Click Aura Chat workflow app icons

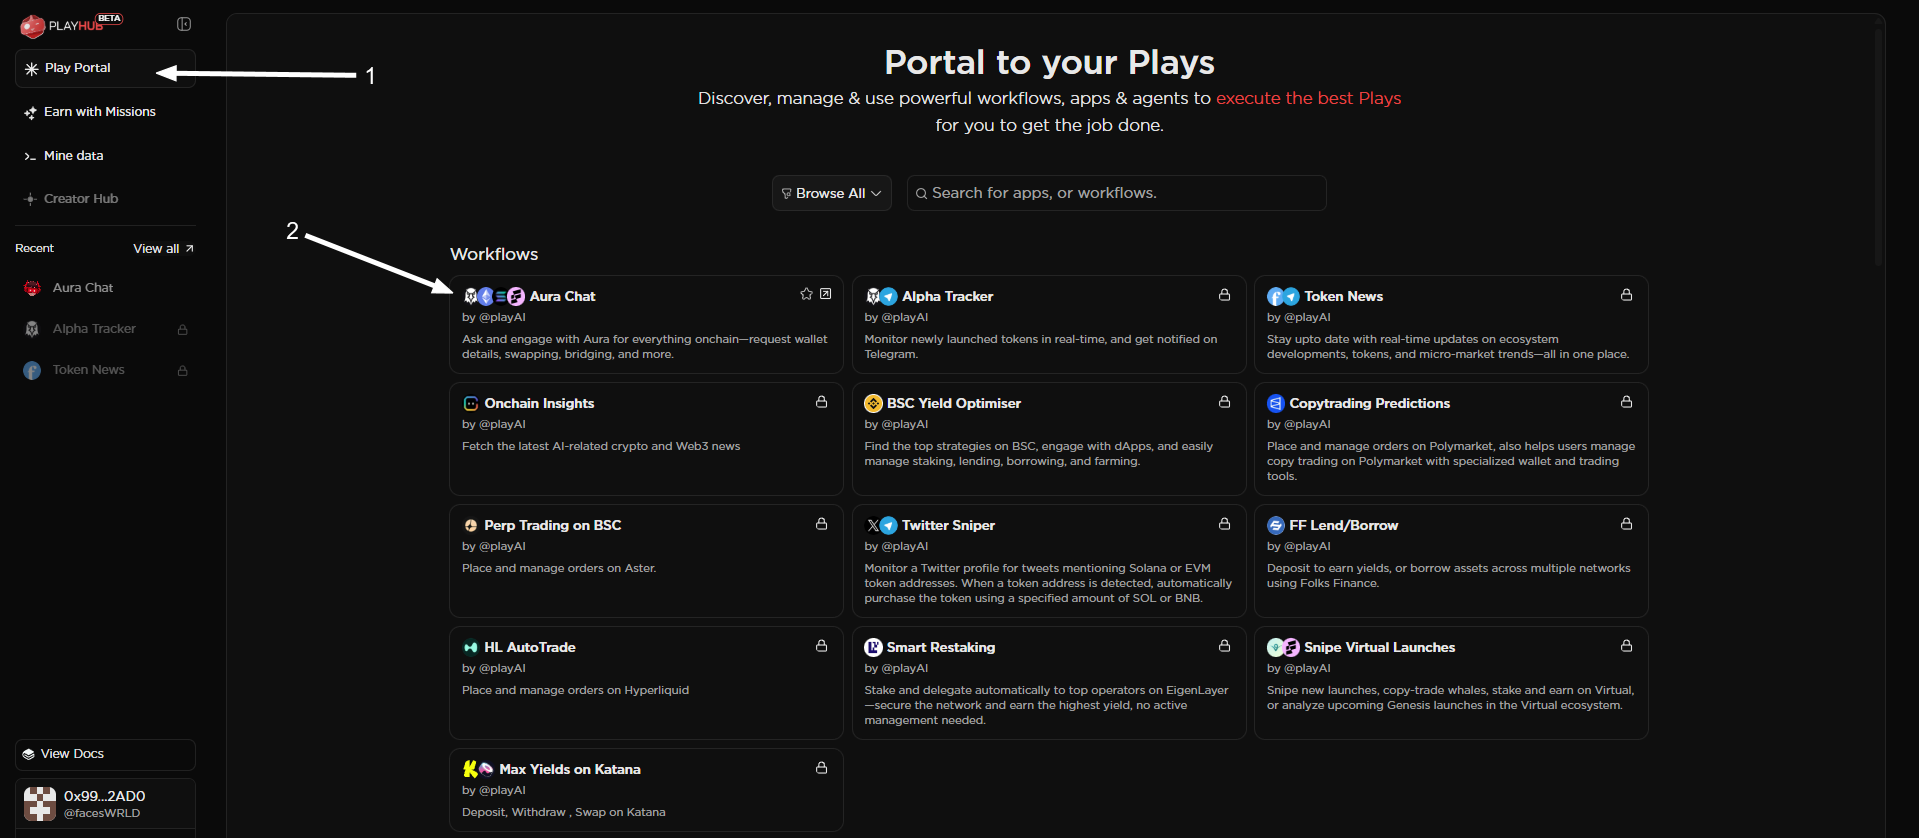pos(494,296)
